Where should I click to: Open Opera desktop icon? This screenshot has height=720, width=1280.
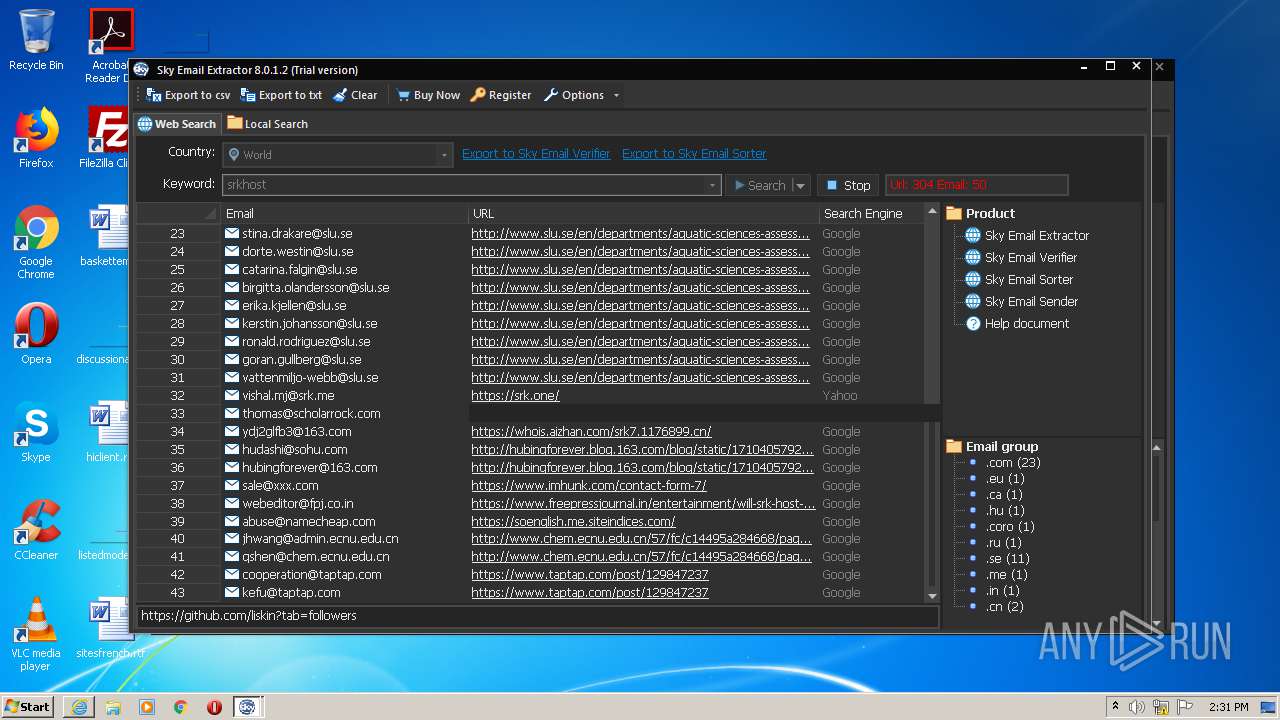pos(36,333)
